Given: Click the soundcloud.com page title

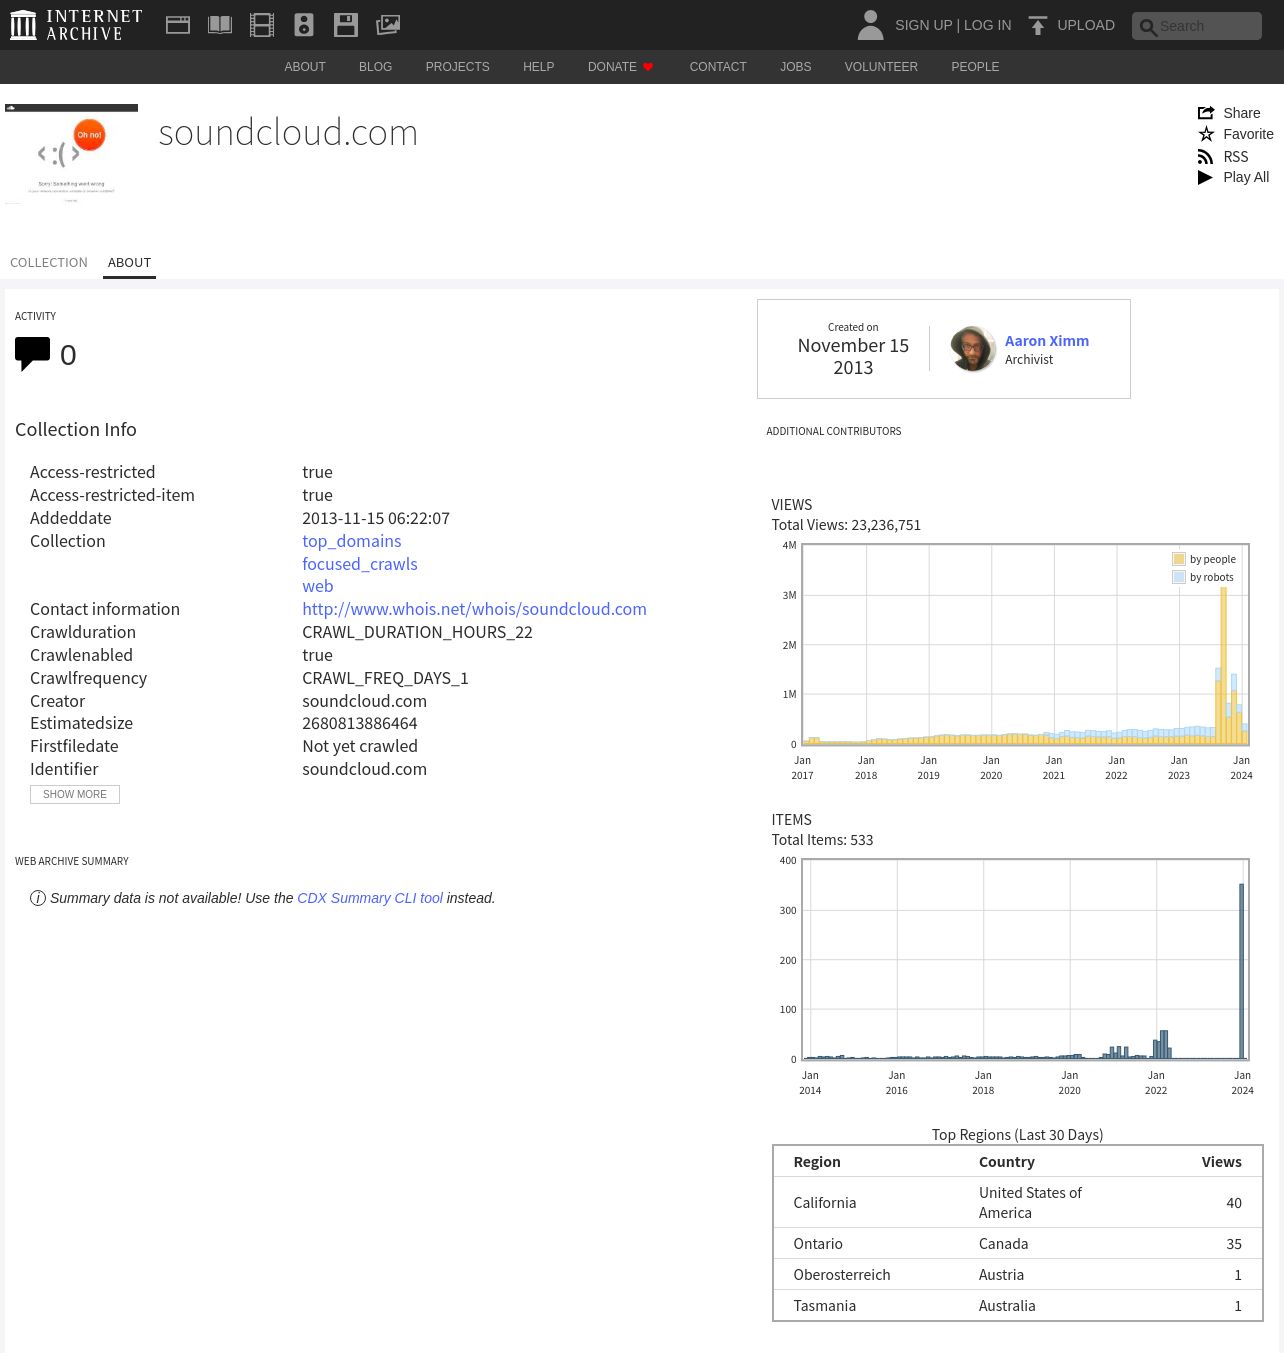Looking at the screenshot, I should tap(288, 132).
